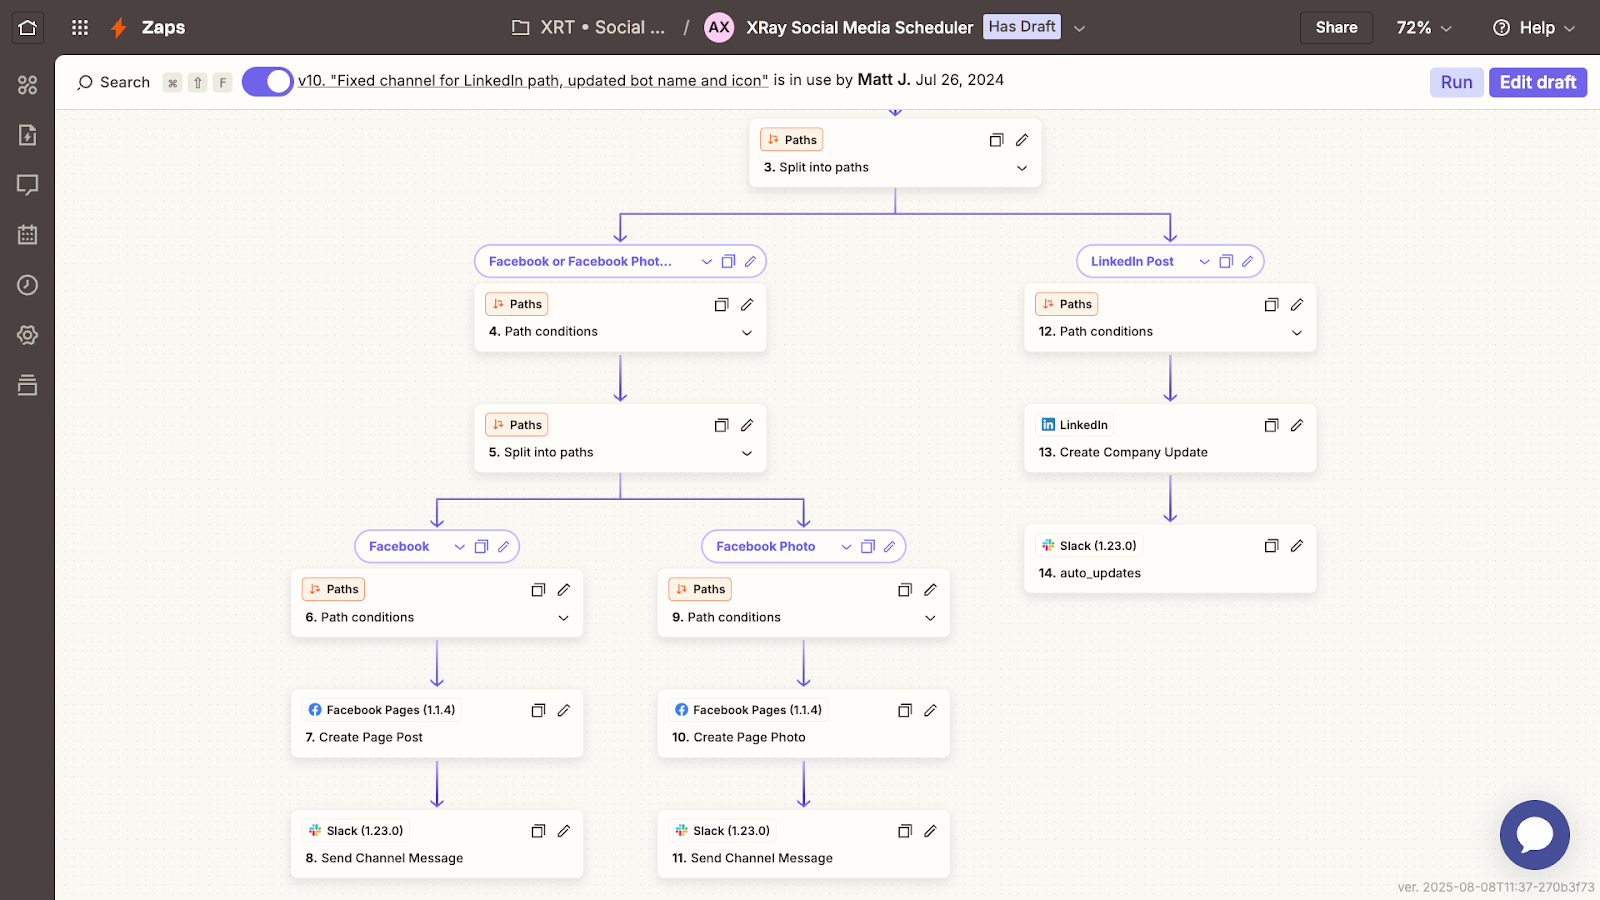
Task: Expand step 4 Path conditions chevron
Action: [747, 332]
